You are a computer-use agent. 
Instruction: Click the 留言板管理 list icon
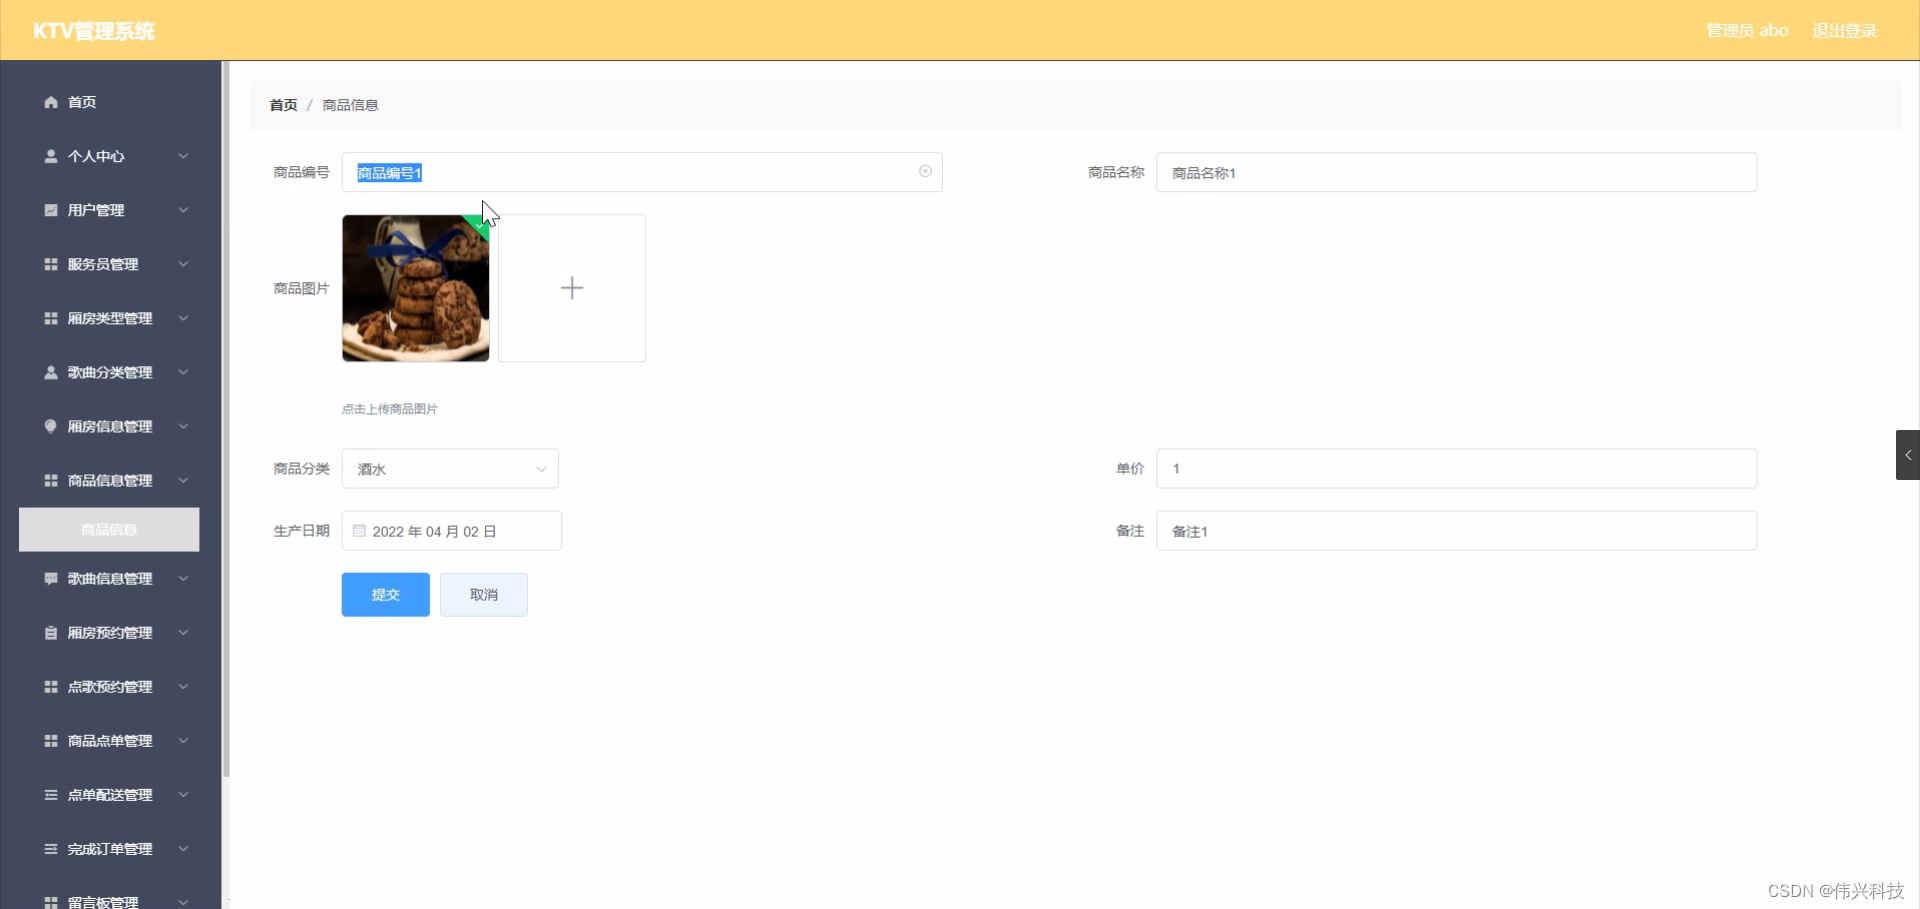(x=49, y=900)
